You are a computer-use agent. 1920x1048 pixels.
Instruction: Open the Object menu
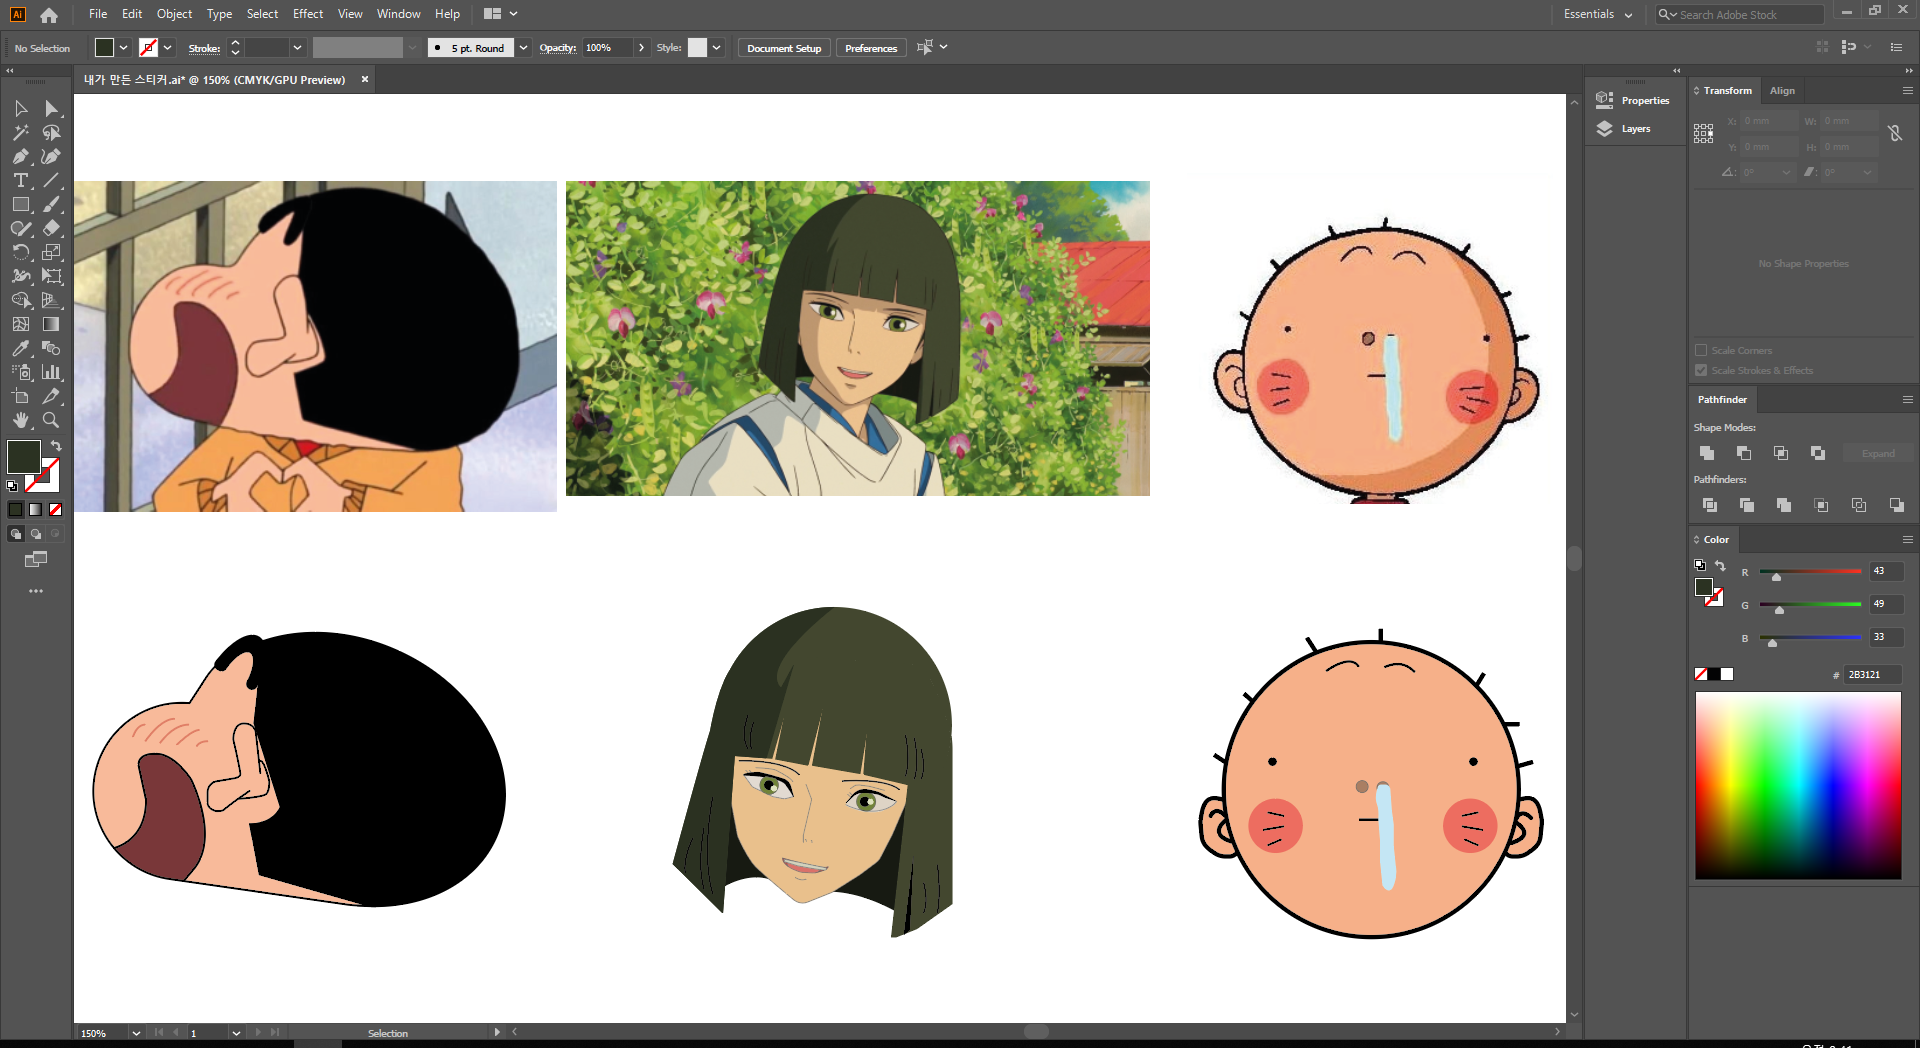pyautogui.click(x=174, y=14)
